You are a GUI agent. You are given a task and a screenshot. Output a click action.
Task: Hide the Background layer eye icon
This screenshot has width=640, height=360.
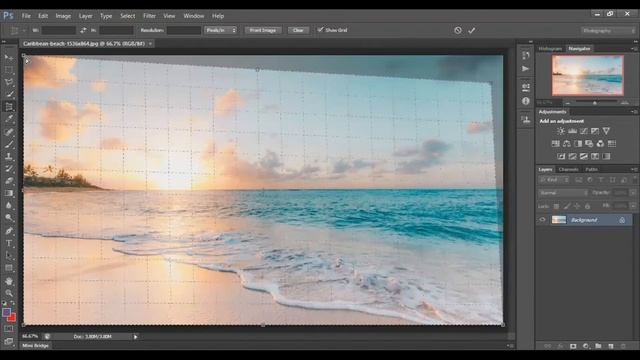click(542, 220)
